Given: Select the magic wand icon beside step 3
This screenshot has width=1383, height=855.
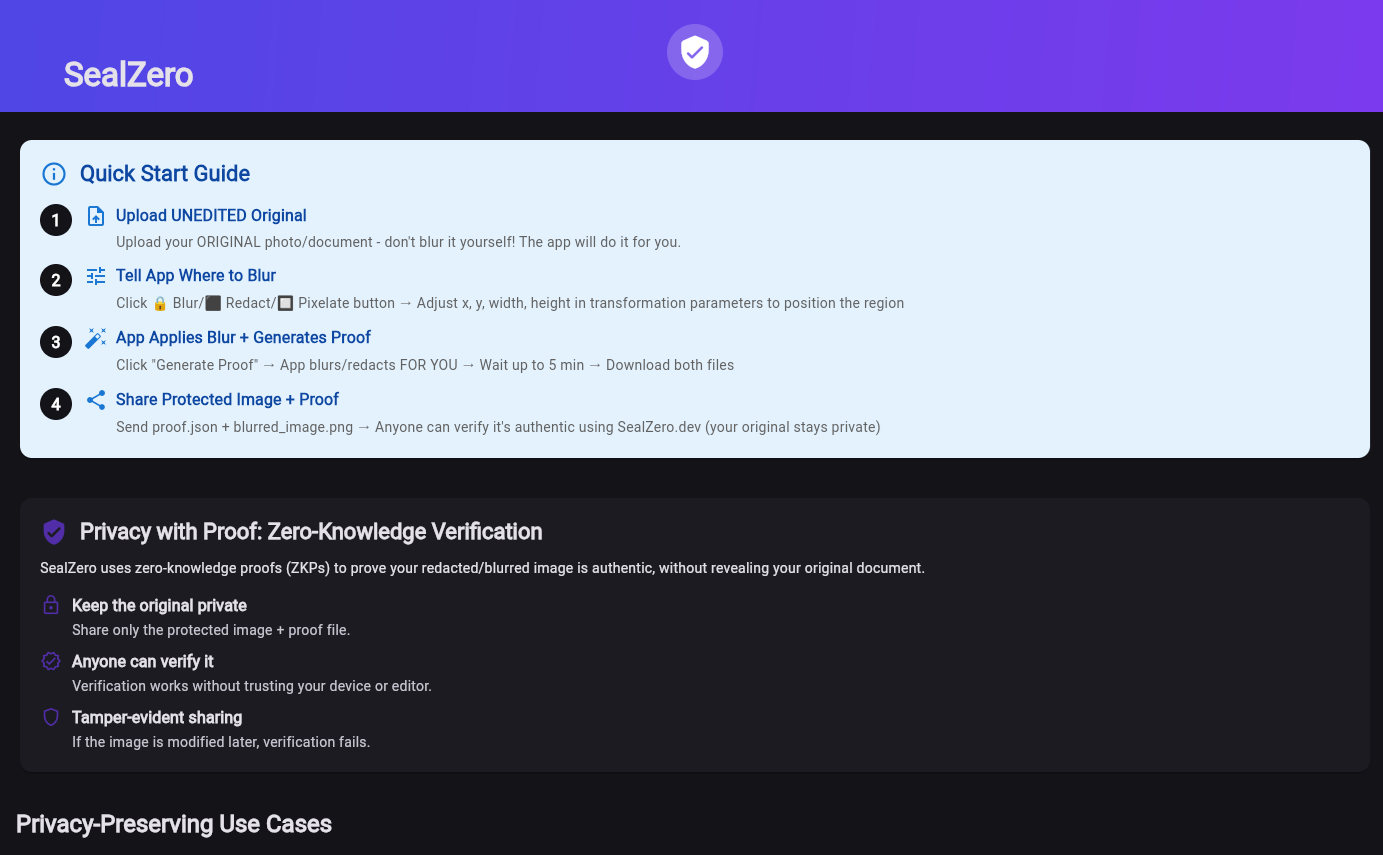Looking at the screenshot, I should [x=96, y=337].
